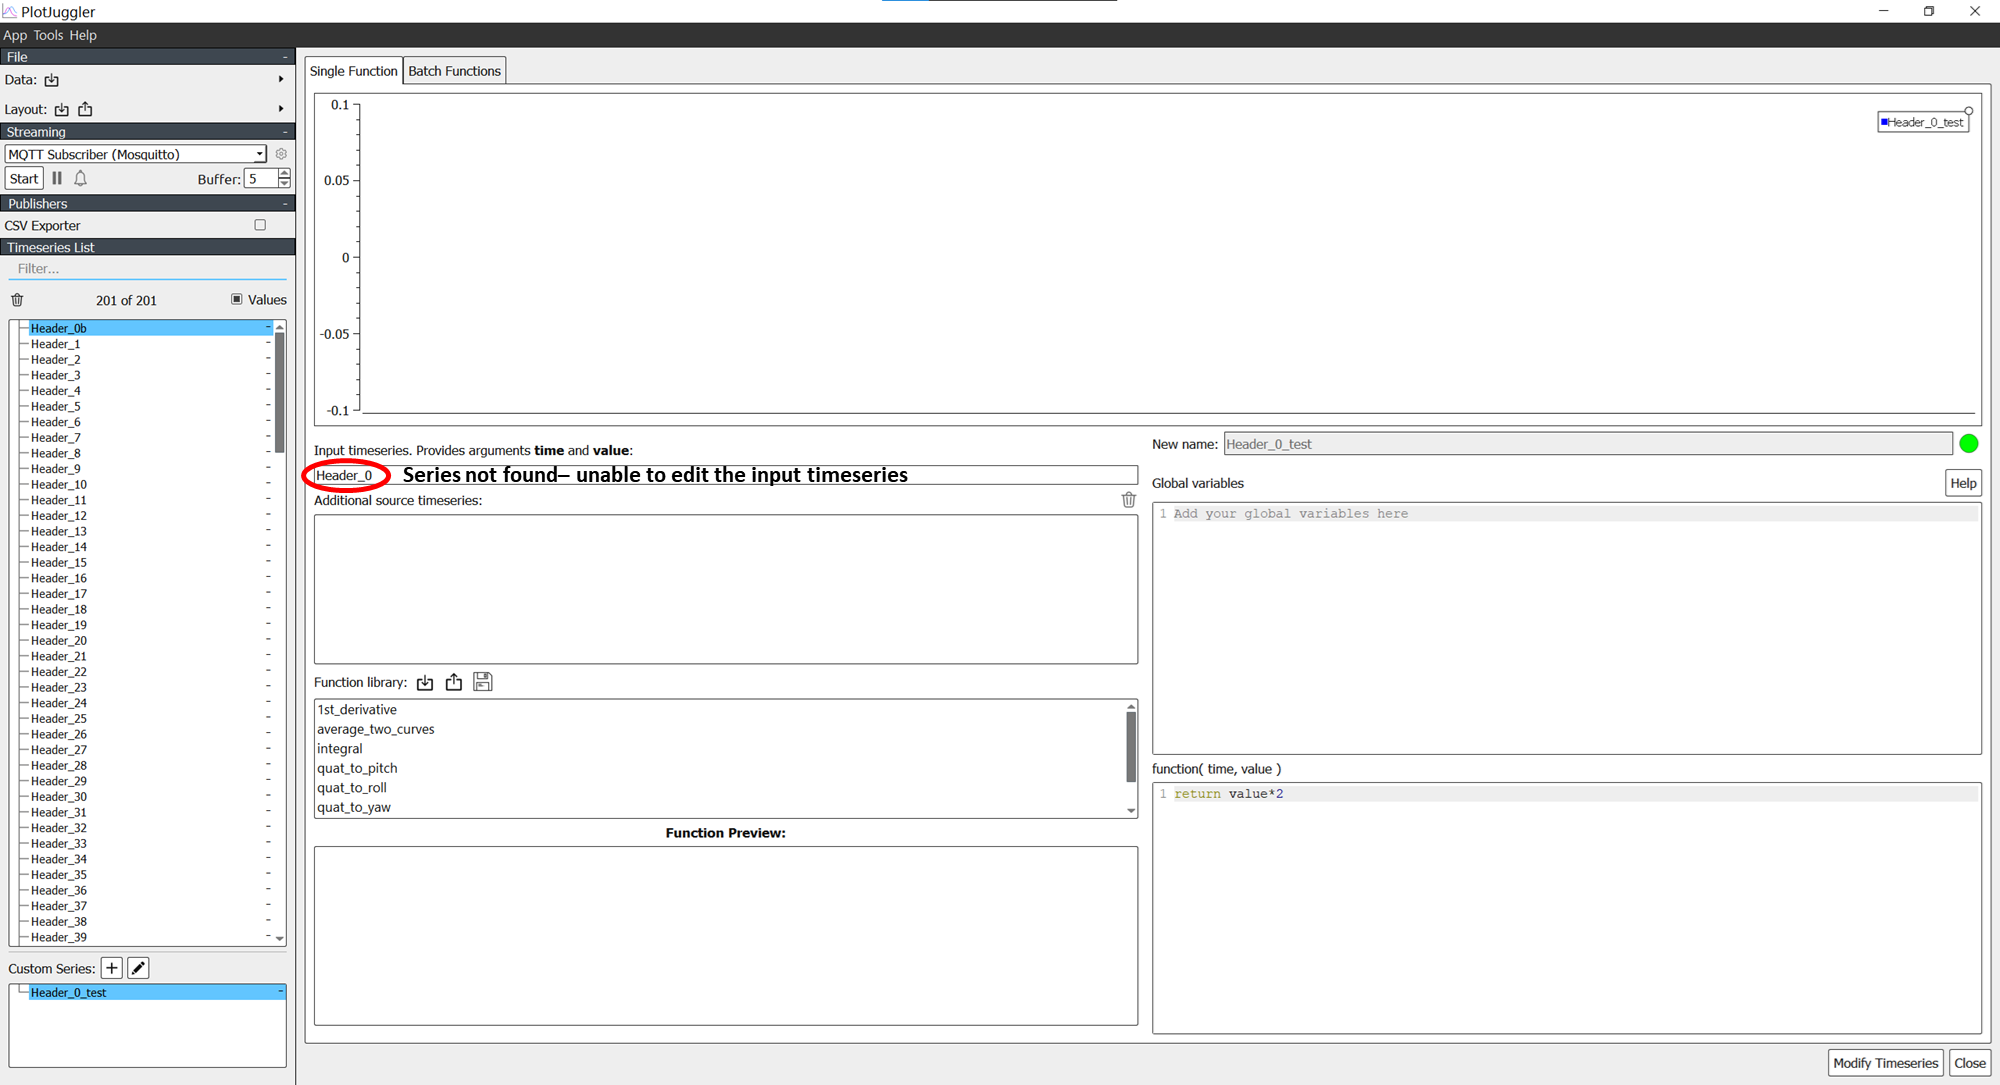This screenshot has height=1085, width=2000.
Task: Open the Data load icon
Action: pos(51,80)
